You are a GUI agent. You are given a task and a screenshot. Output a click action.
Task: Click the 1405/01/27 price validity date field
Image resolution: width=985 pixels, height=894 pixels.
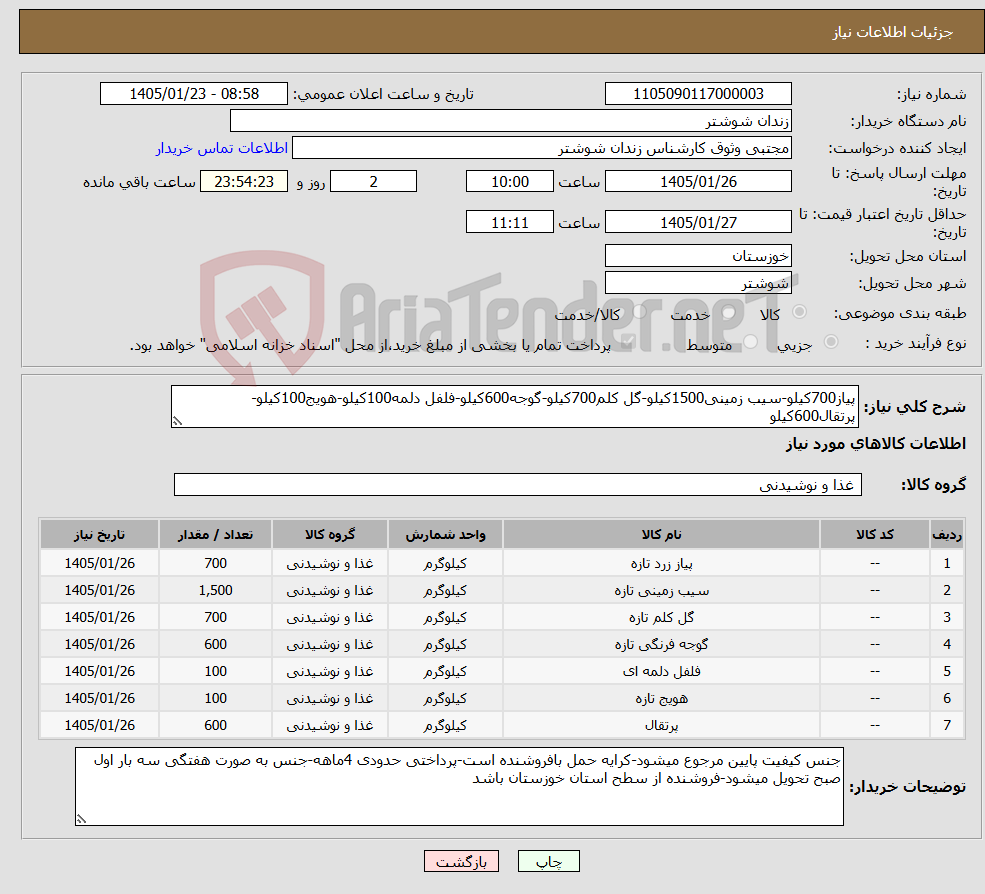(x=698, y=222)
